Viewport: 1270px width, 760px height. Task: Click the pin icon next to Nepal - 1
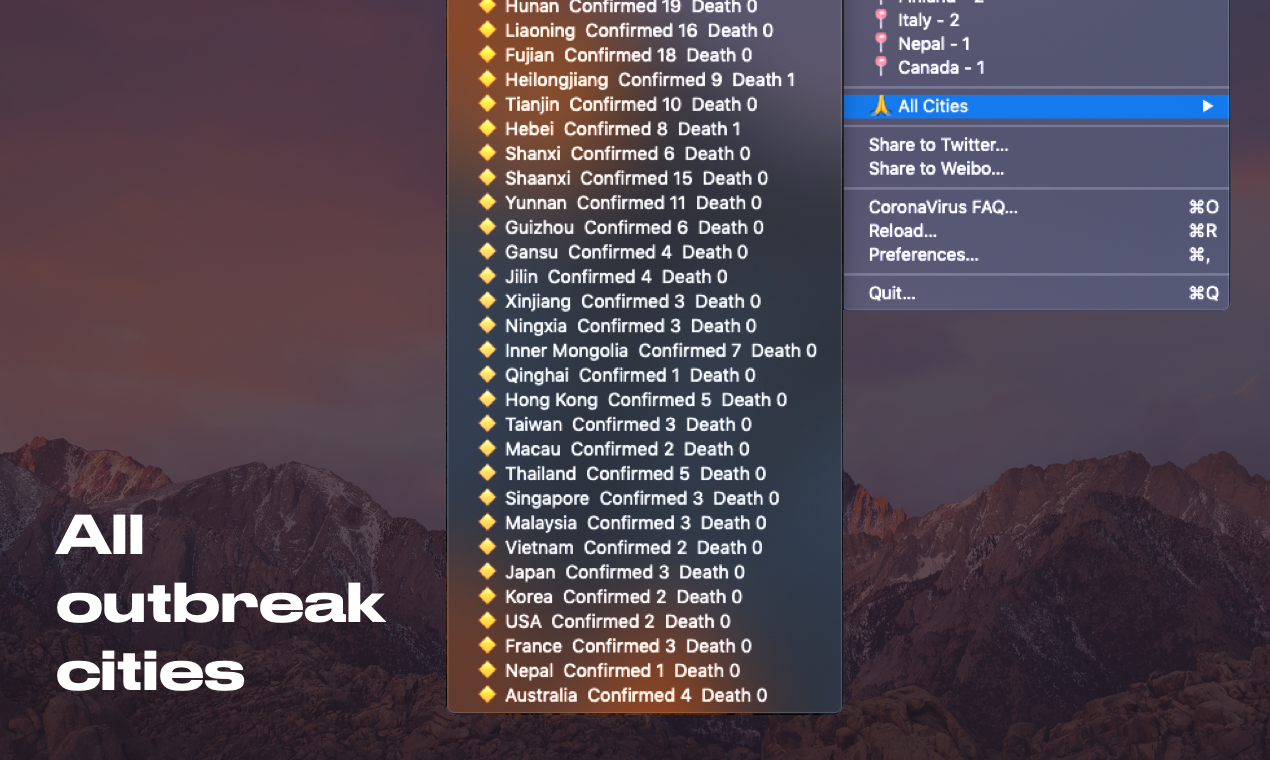pyautogui.click(x=881, y=43)
